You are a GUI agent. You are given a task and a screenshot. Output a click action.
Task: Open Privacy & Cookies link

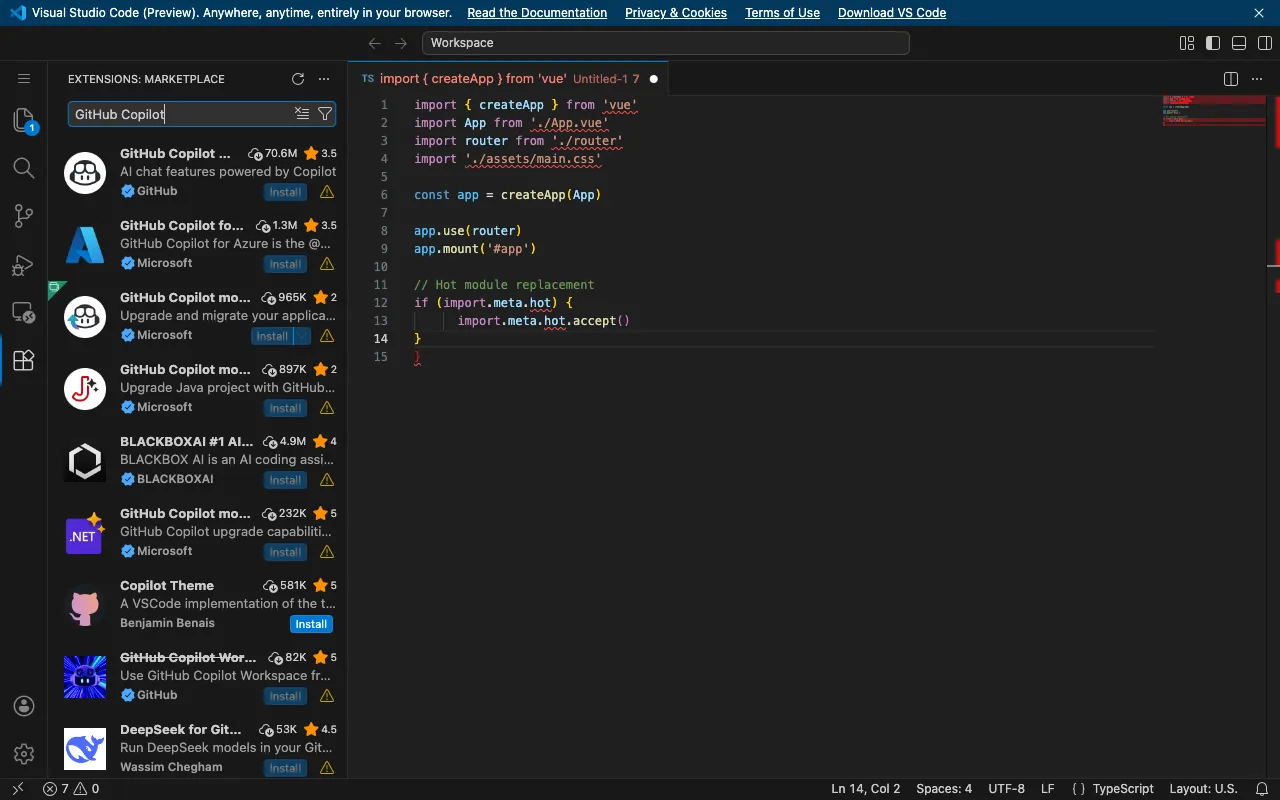676,13
